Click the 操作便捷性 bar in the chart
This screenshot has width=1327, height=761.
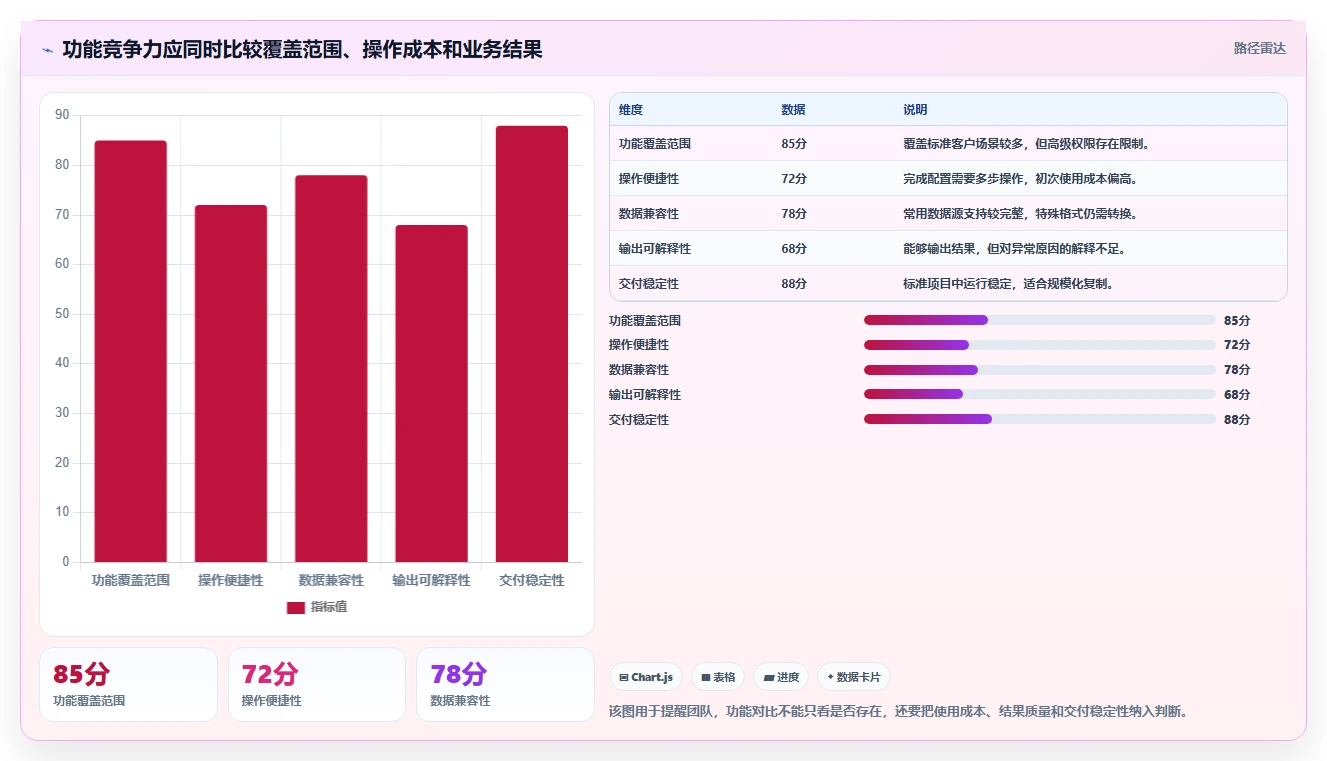pyautogui.click(x=231, y=383)
